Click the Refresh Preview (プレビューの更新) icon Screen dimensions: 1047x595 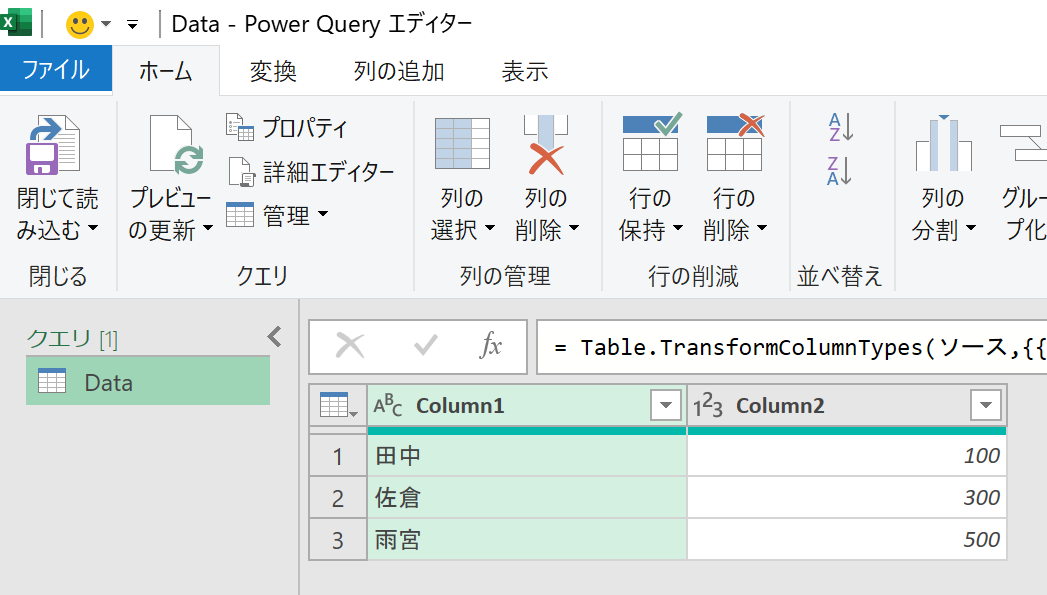point(171,146)
